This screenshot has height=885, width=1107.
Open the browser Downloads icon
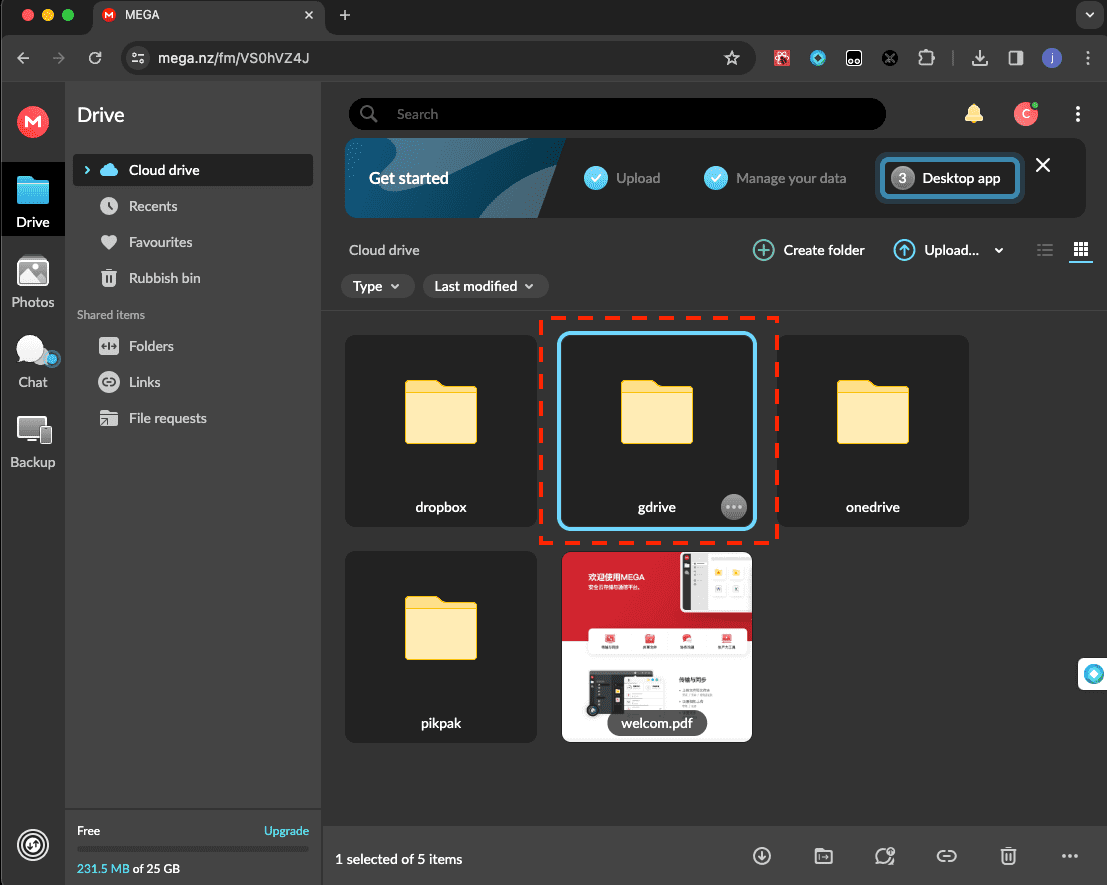click(x=980, y=58)
